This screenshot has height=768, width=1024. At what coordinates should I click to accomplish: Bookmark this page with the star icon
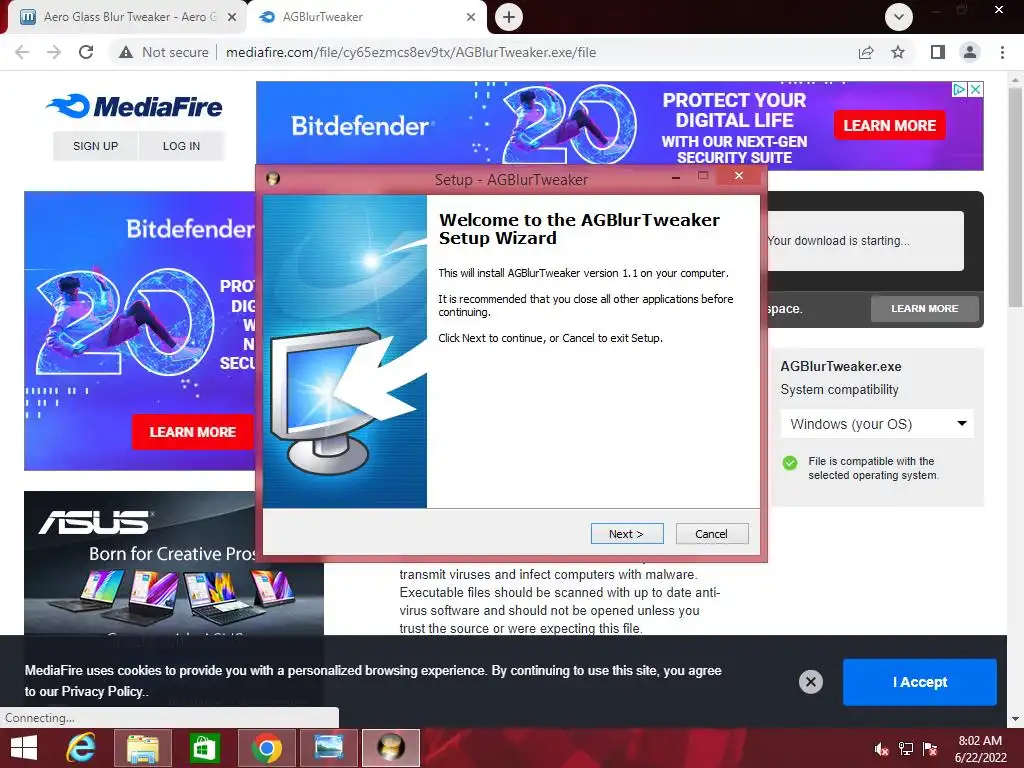tap(898, 52)
